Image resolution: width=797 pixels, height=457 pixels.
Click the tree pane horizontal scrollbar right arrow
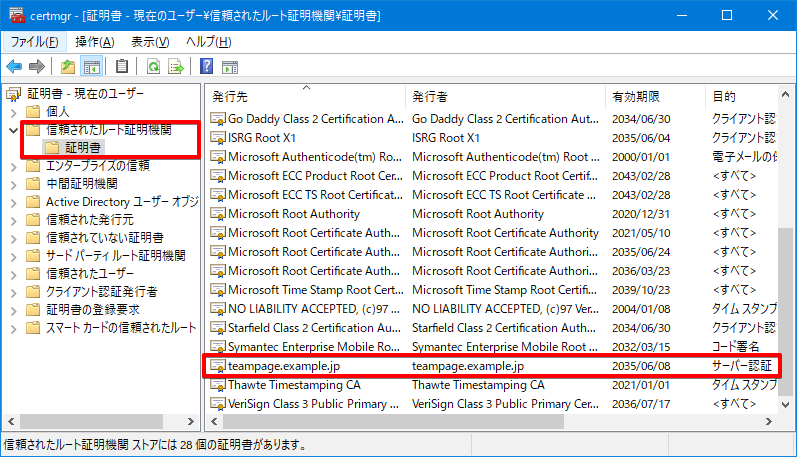point(191,421)
